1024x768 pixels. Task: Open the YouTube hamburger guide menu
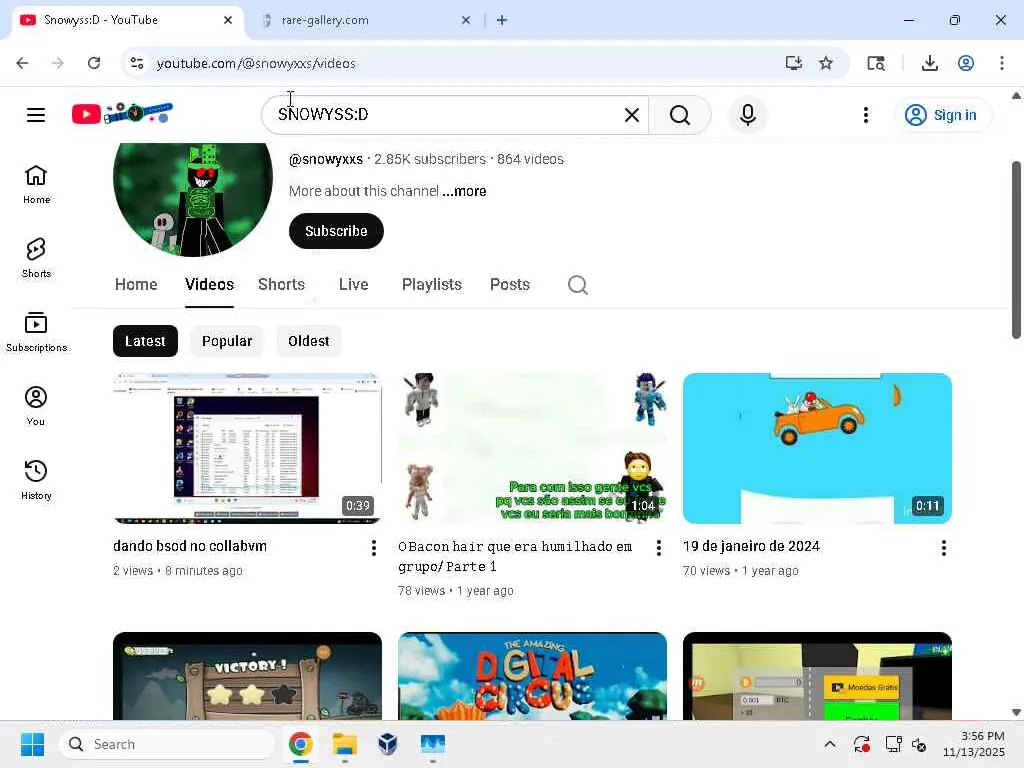click(36, 115)
